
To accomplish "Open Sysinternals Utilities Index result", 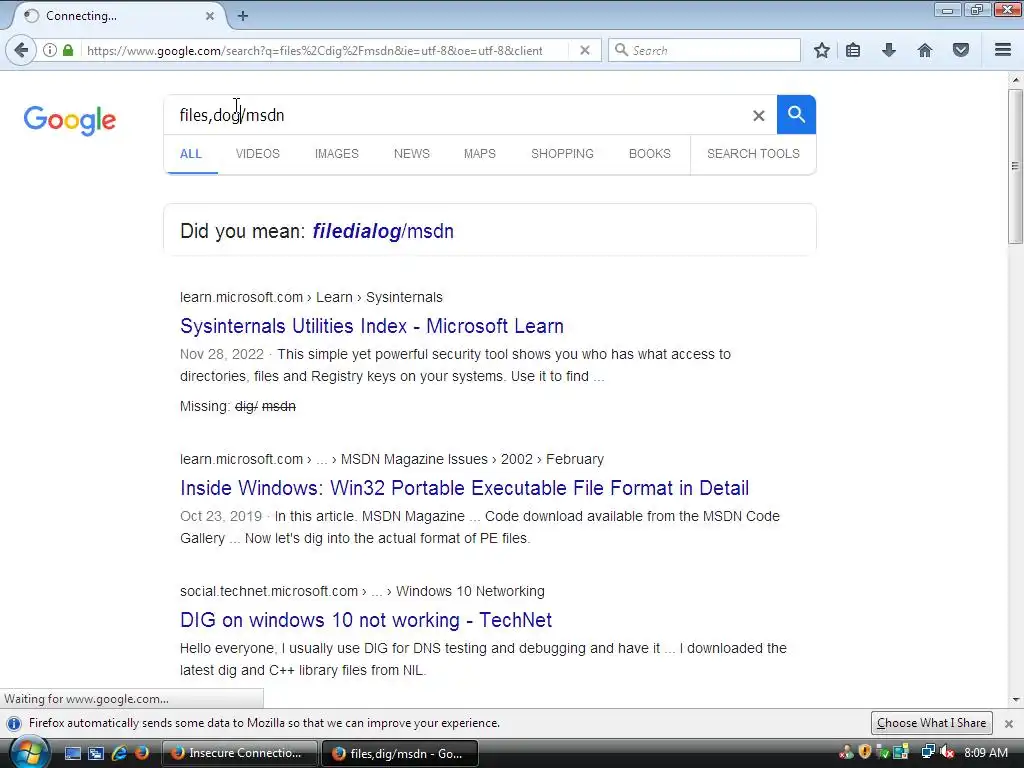I will point(372,326).
